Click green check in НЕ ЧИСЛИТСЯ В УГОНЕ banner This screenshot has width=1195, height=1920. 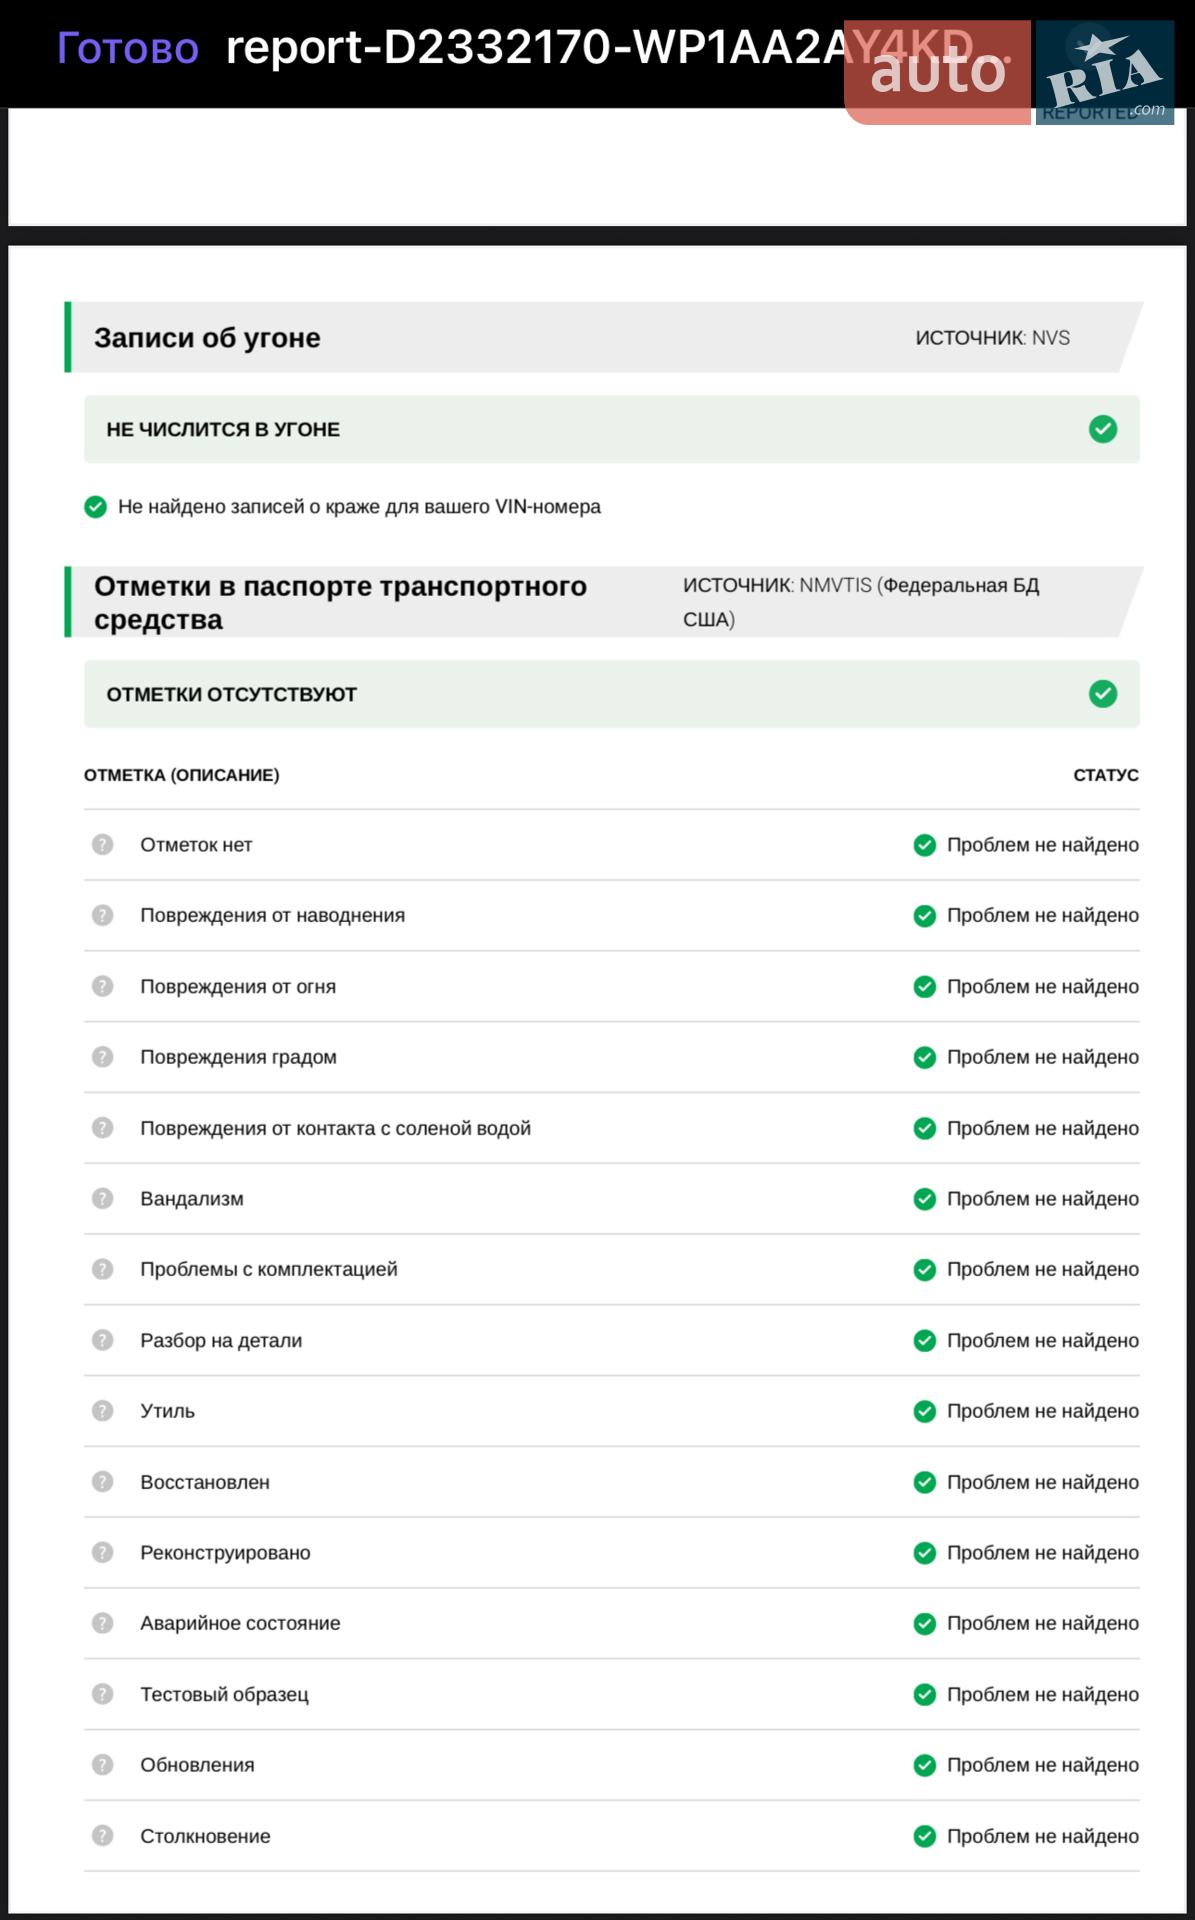point(1103,429)
